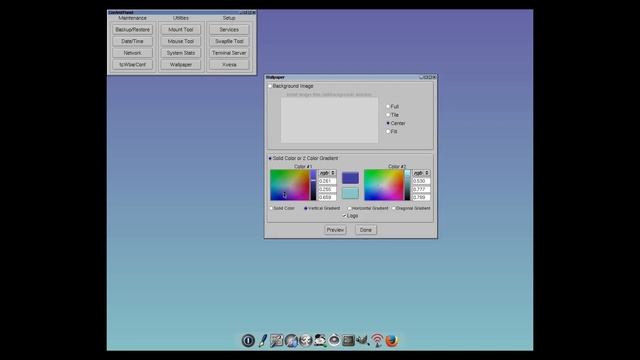This screenshot has height=360, width=640.
Task: Toggle the Logo checkbox
Action: click(344, 216)
